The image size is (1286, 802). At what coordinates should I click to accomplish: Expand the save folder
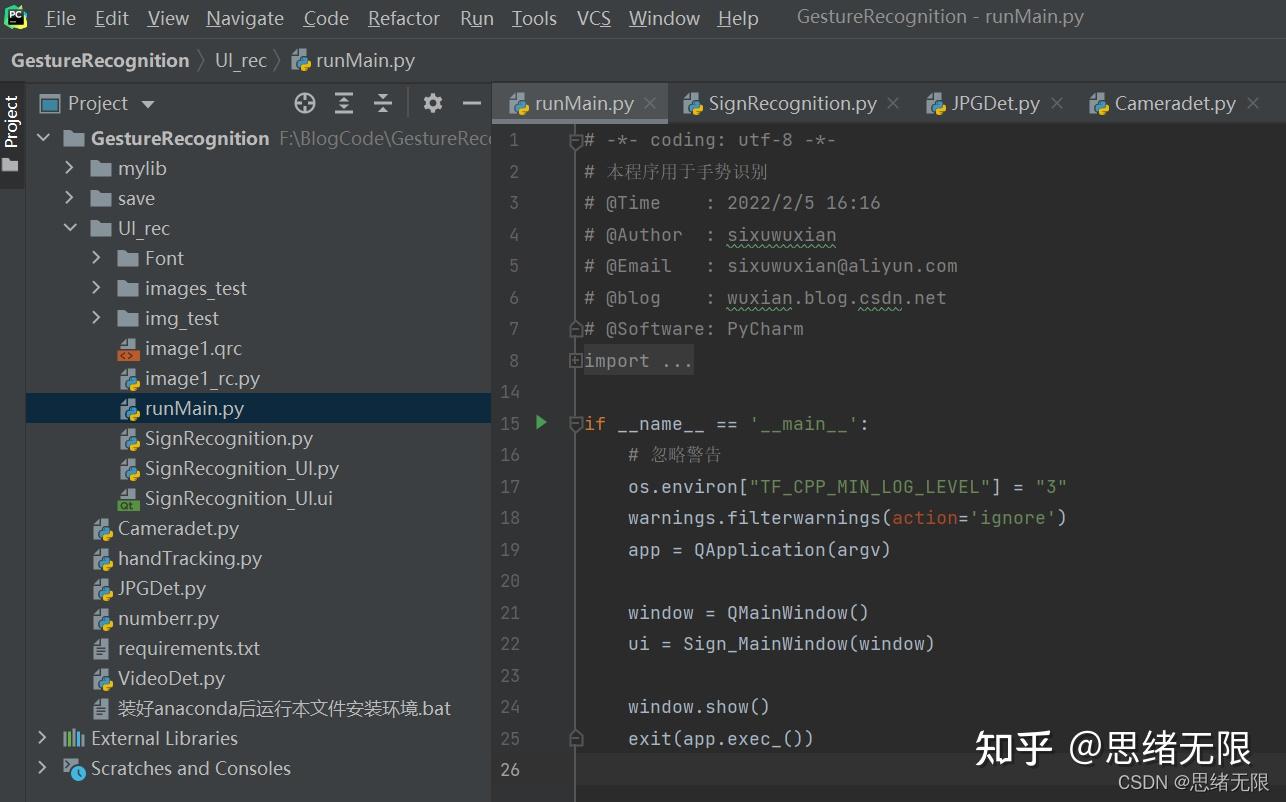click(x=70, y=198)
